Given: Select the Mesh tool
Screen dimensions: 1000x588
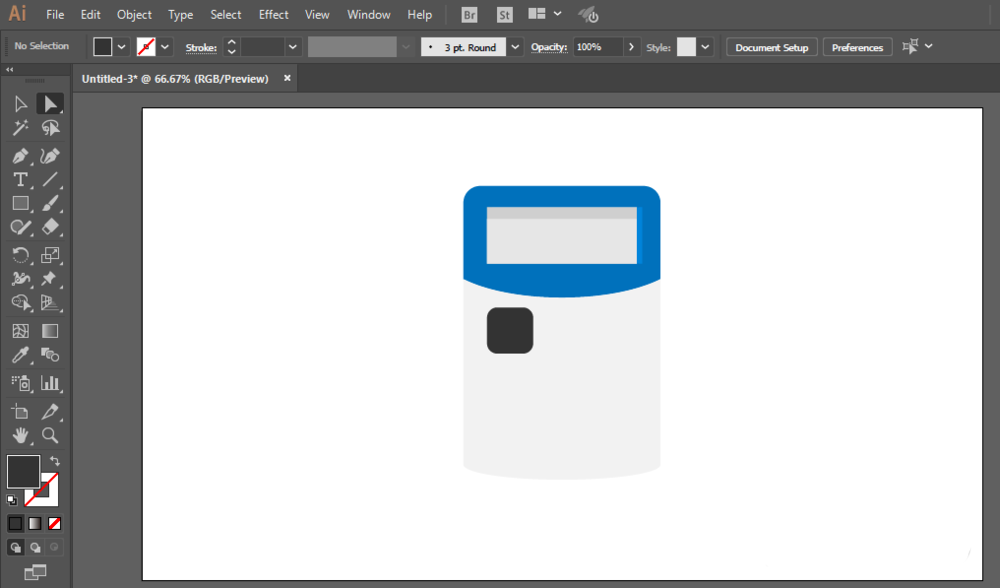Looking at the screenshot, I should coord(20,331).
